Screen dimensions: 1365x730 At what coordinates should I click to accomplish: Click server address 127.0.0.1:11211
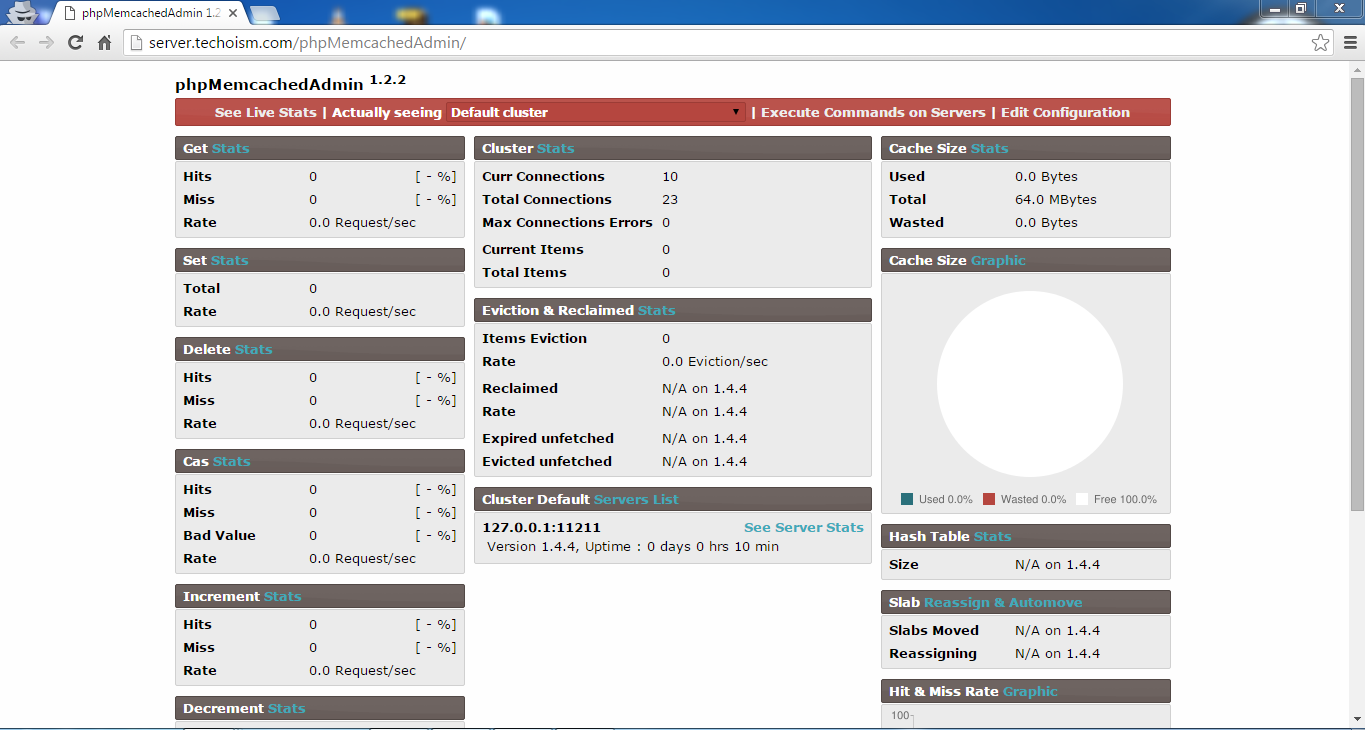[542, 527]
